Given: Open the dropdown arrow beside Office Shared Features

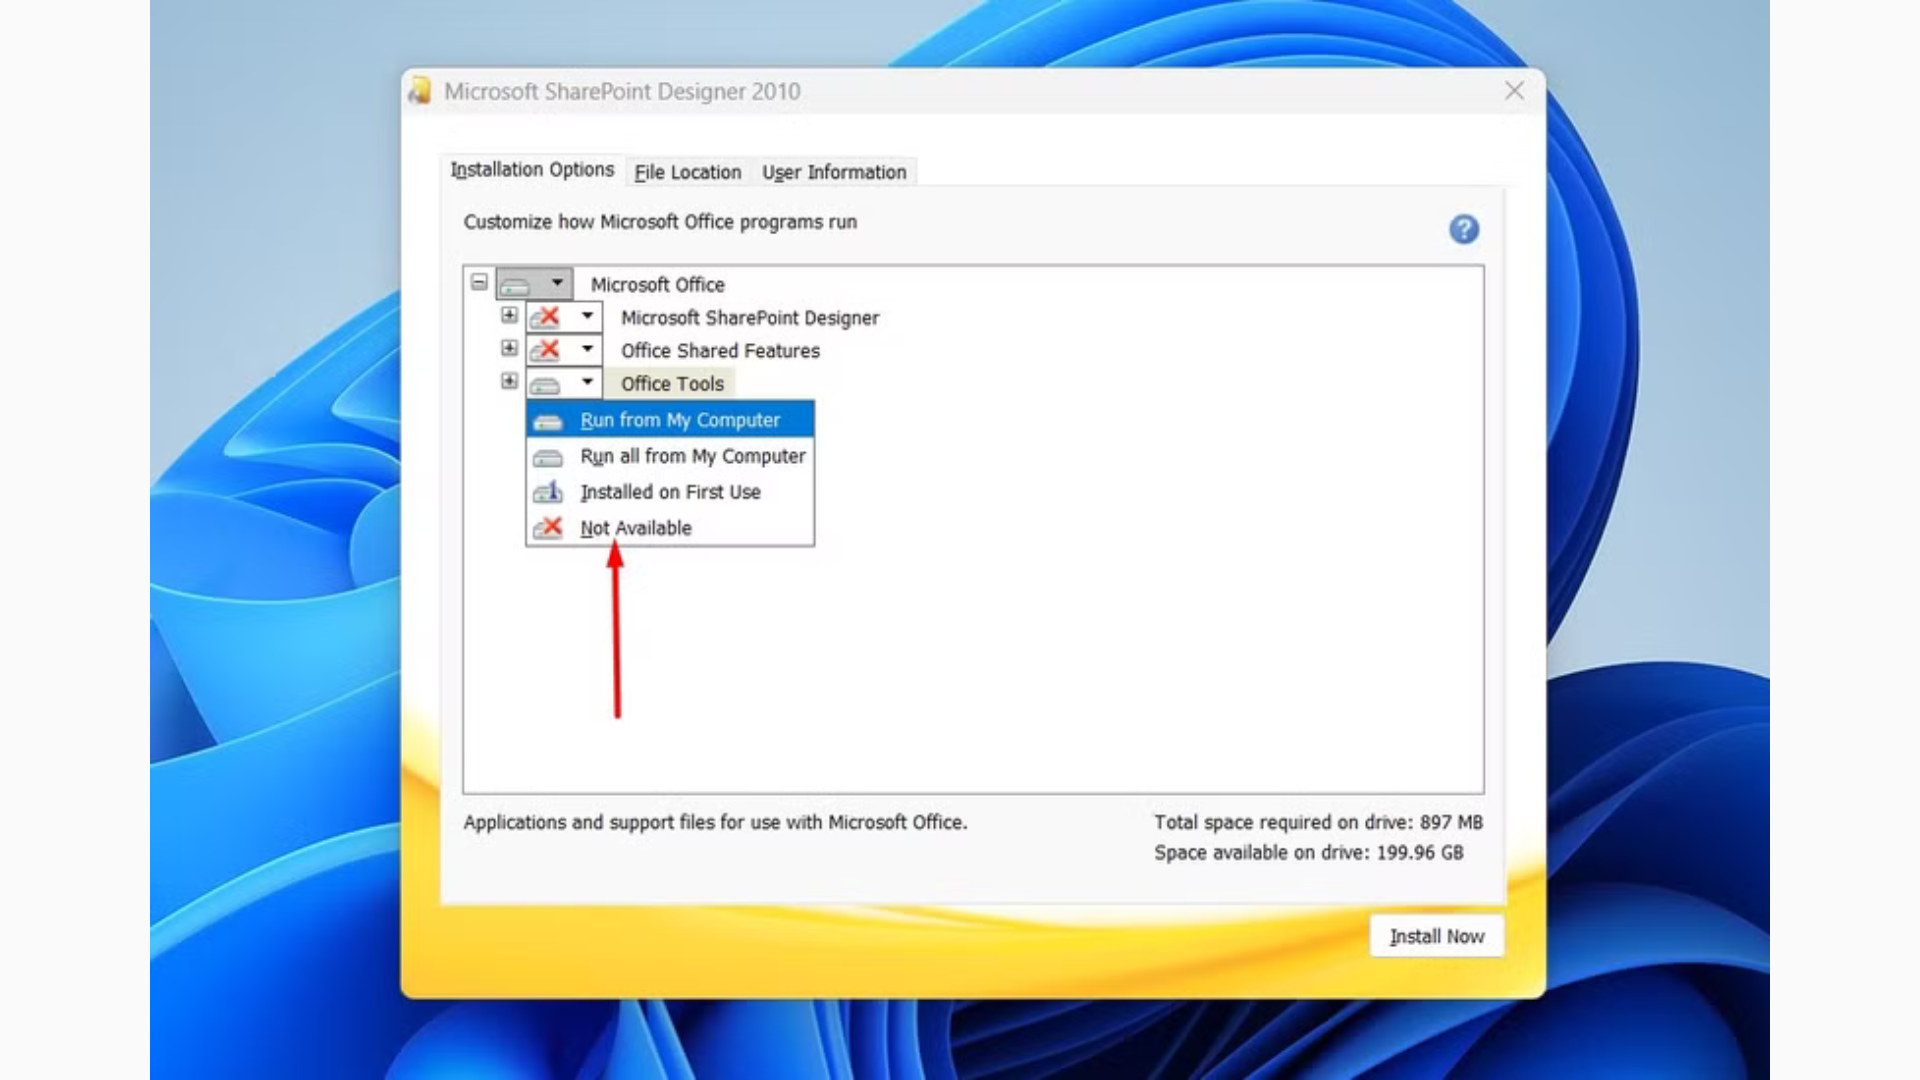Looking at the screenshot, I should coord(587,350).
